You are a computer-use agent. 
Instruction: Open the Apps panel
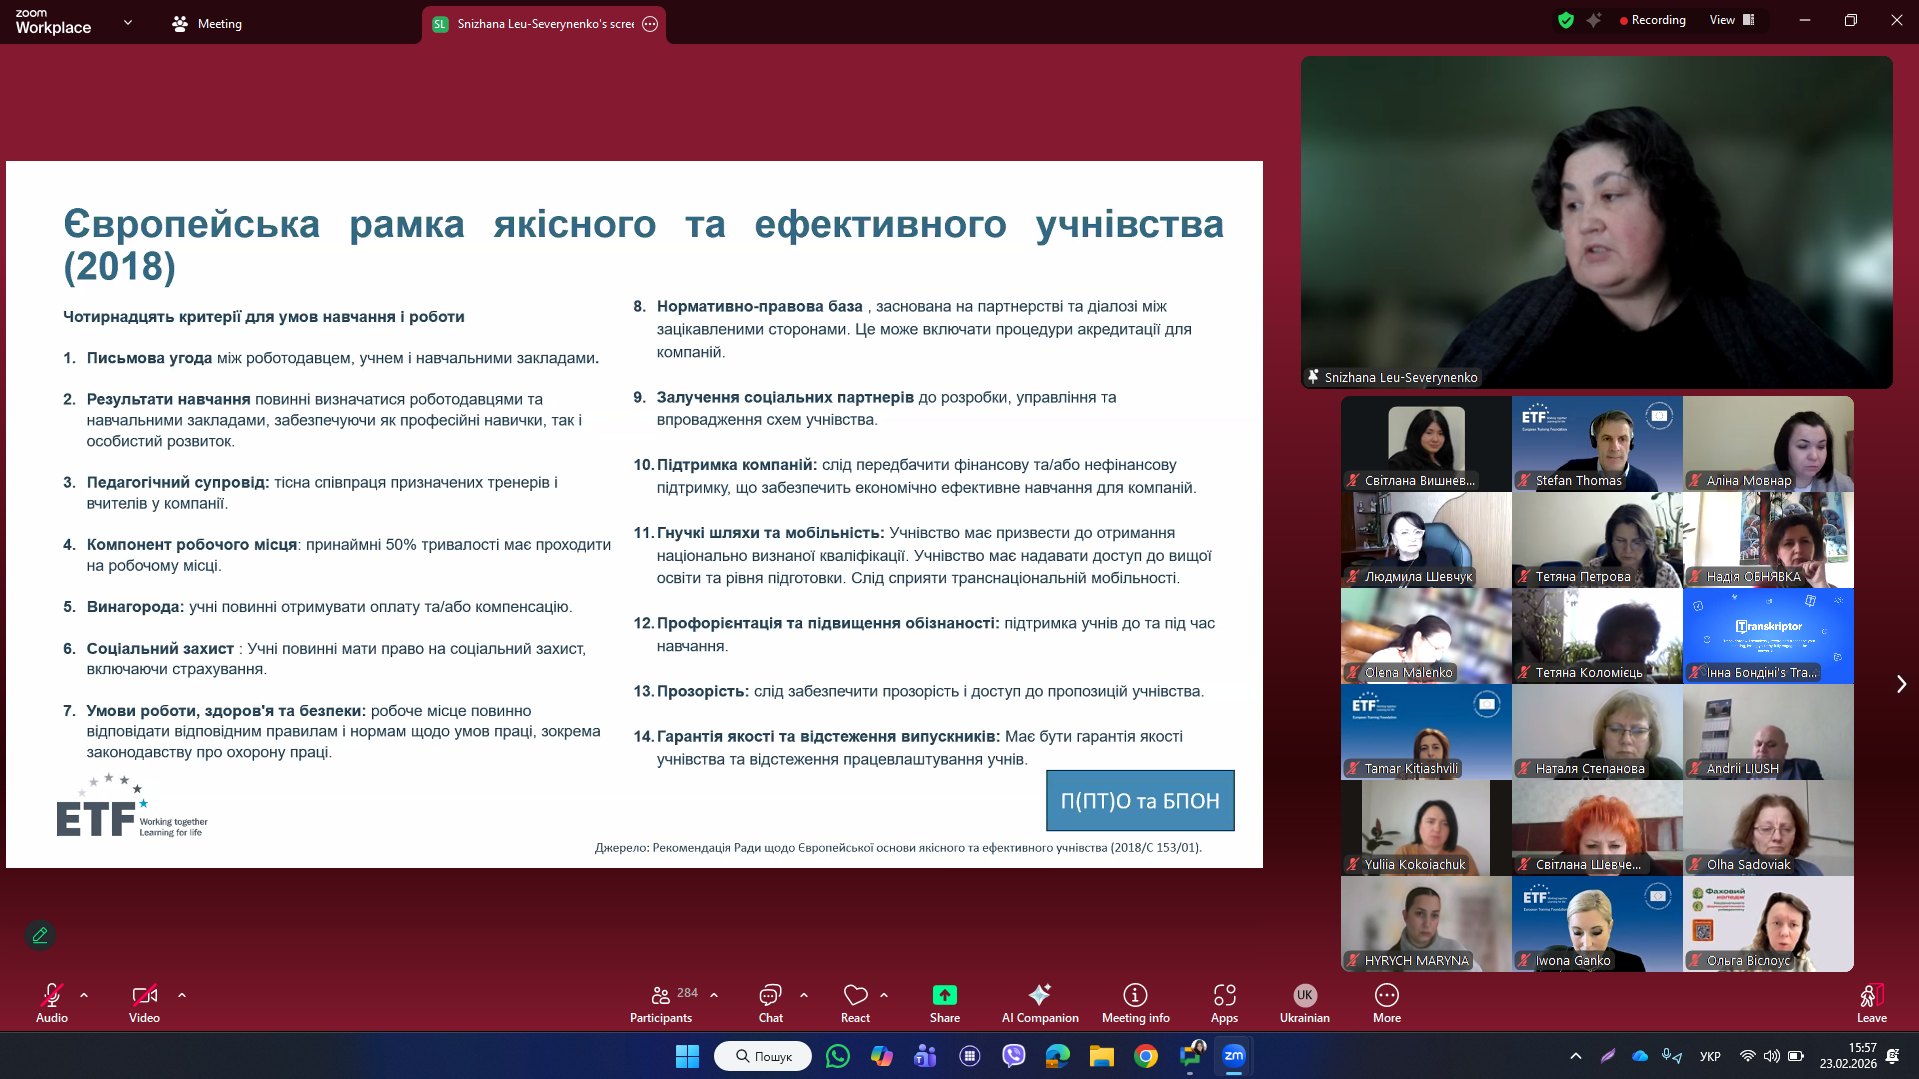click(x=1224, y=1003)
